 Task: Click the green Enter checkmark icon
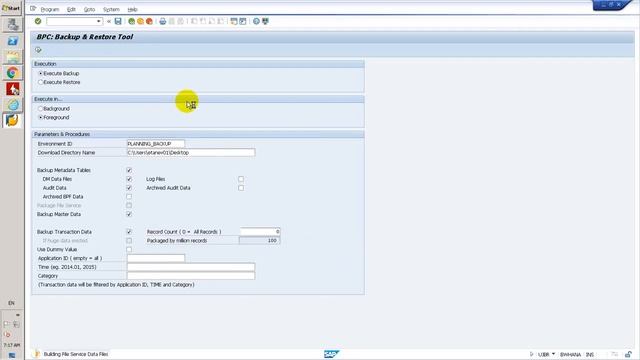[x=38, y=21]
